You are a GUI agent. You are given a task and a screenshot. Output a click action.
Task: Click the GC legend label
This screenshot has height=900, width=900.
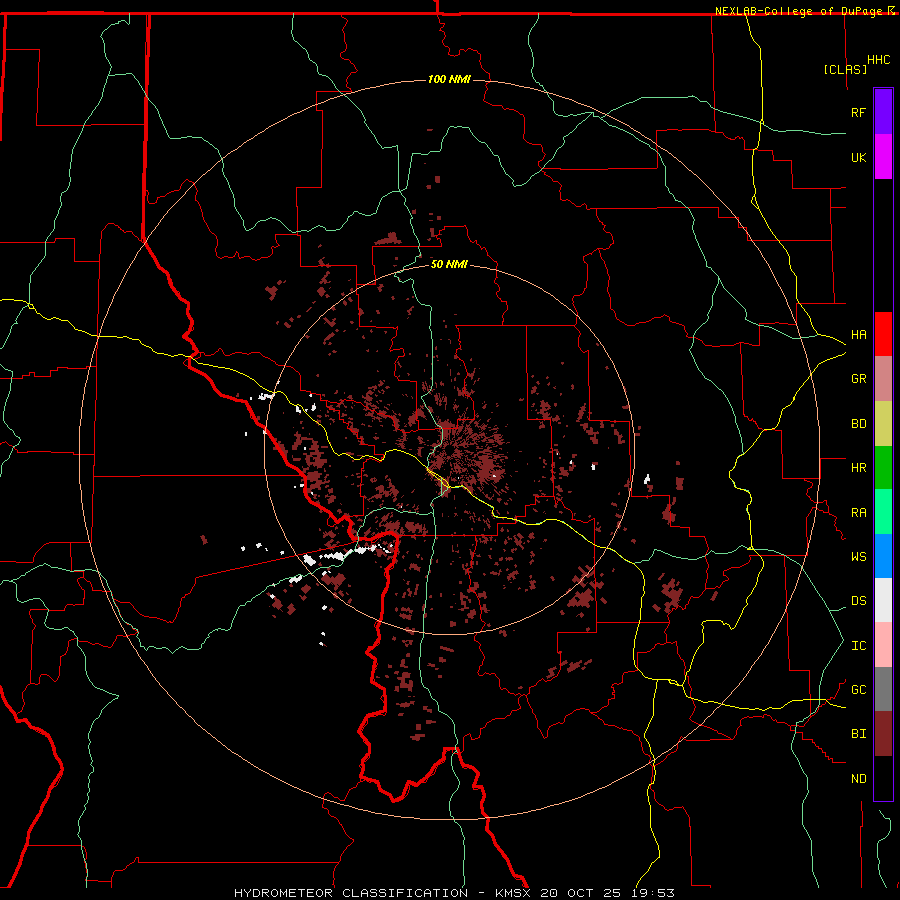pyautogui.click(x=858, y=690)
